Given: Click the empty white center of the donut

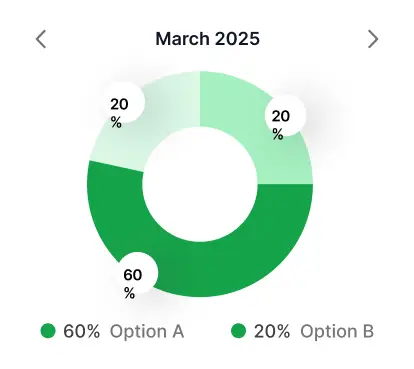Looking at the screenshot, I should (x=200, y=184).
